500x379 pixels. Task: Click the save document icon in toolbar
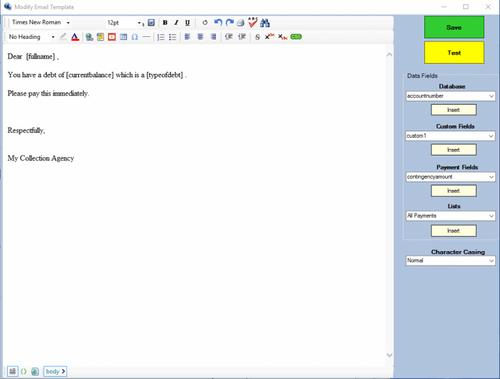151,23
